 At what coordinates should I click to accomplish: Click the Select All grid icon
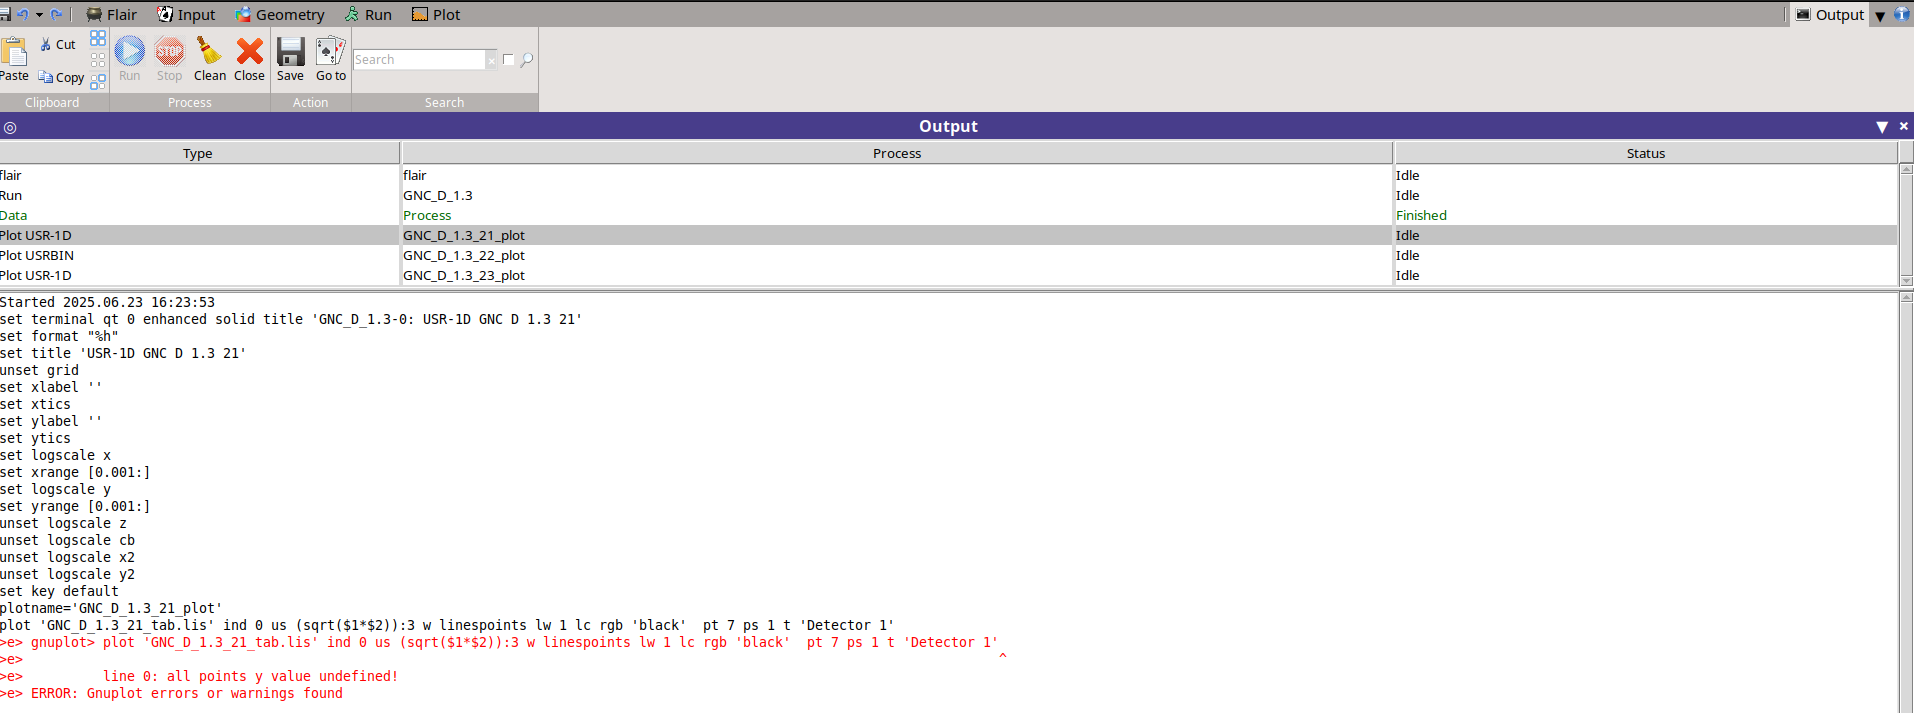pyautogui.click(x=98, y=38)
